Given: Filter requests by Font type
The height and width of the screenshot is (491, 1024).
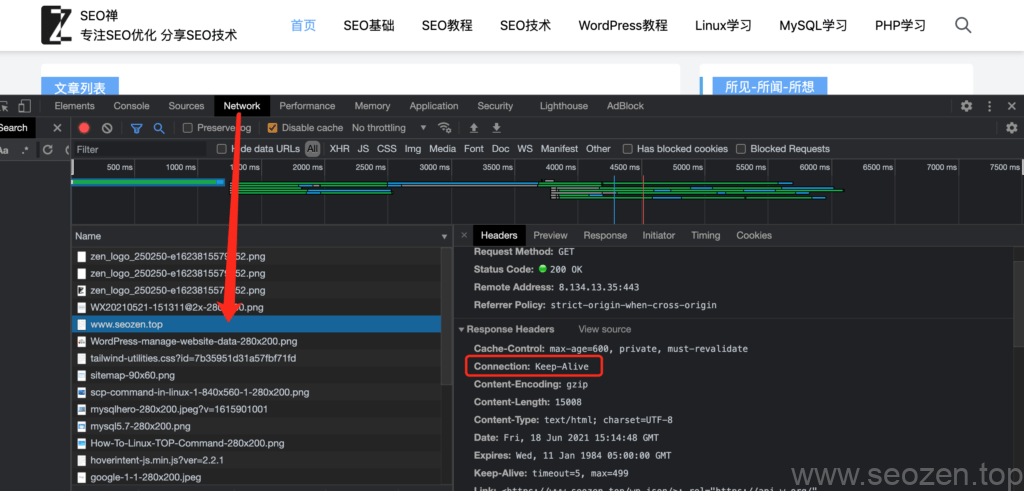Looking at the screenshot, I should coord(473,149).
